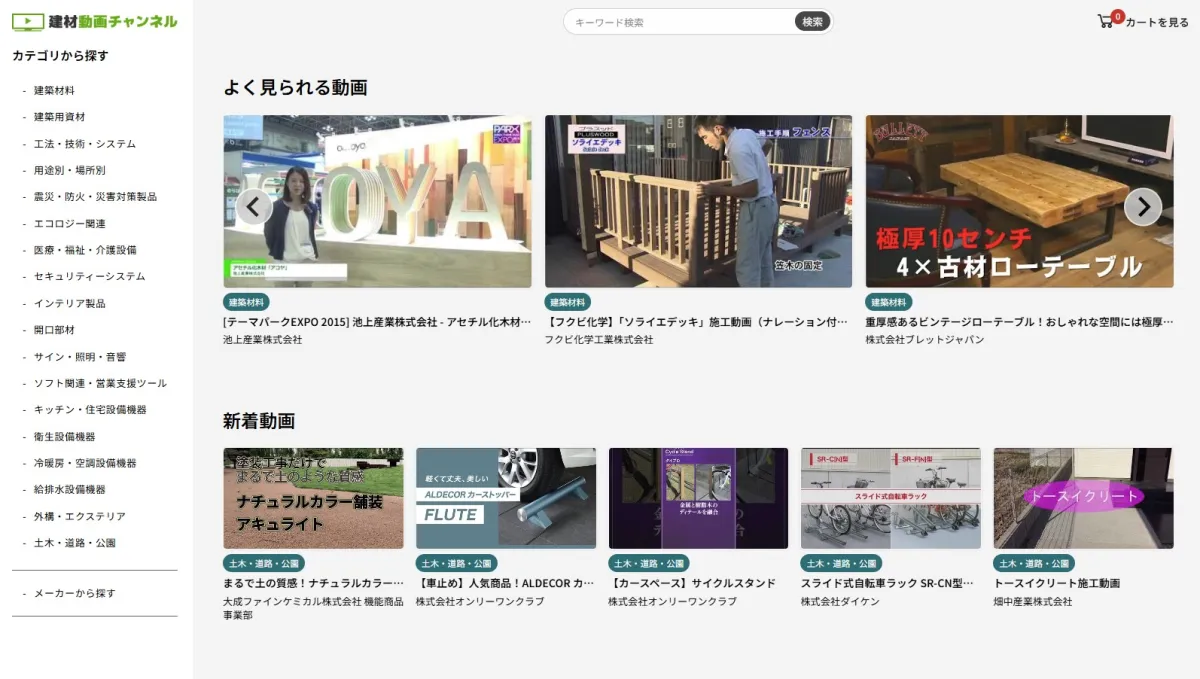1200x679 pixels.
Task: Open the 震災・防火・災害対策製品 category
Action: (x=95, y=196)
